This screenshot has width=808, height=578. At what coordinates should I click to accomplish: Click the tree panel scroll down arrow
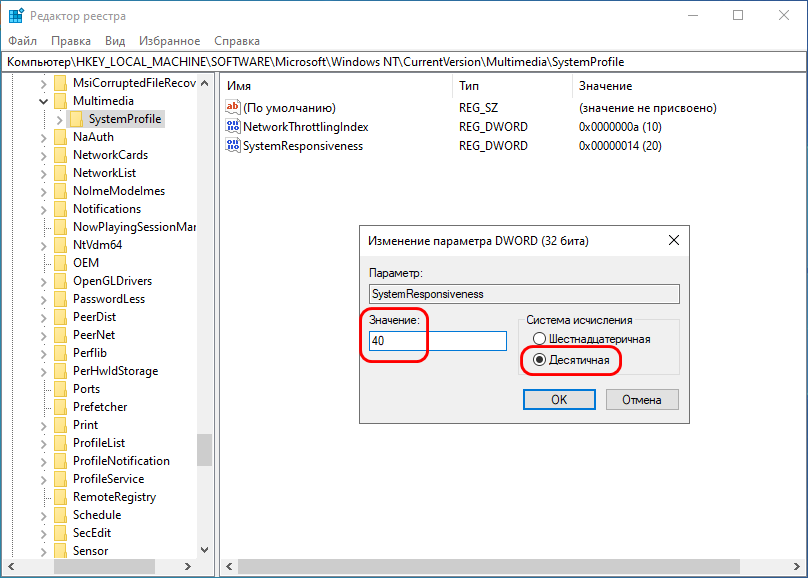point(204,550)
